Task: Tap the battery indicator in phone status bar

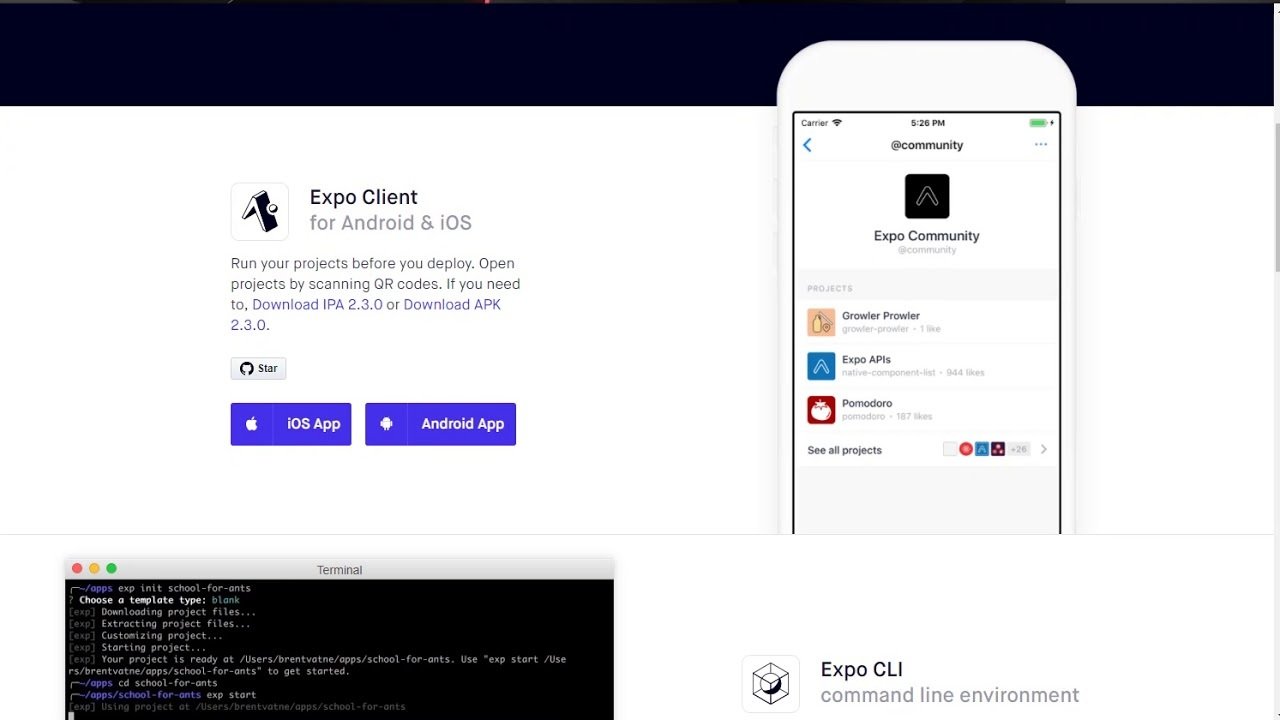Action: (1041, 123)
